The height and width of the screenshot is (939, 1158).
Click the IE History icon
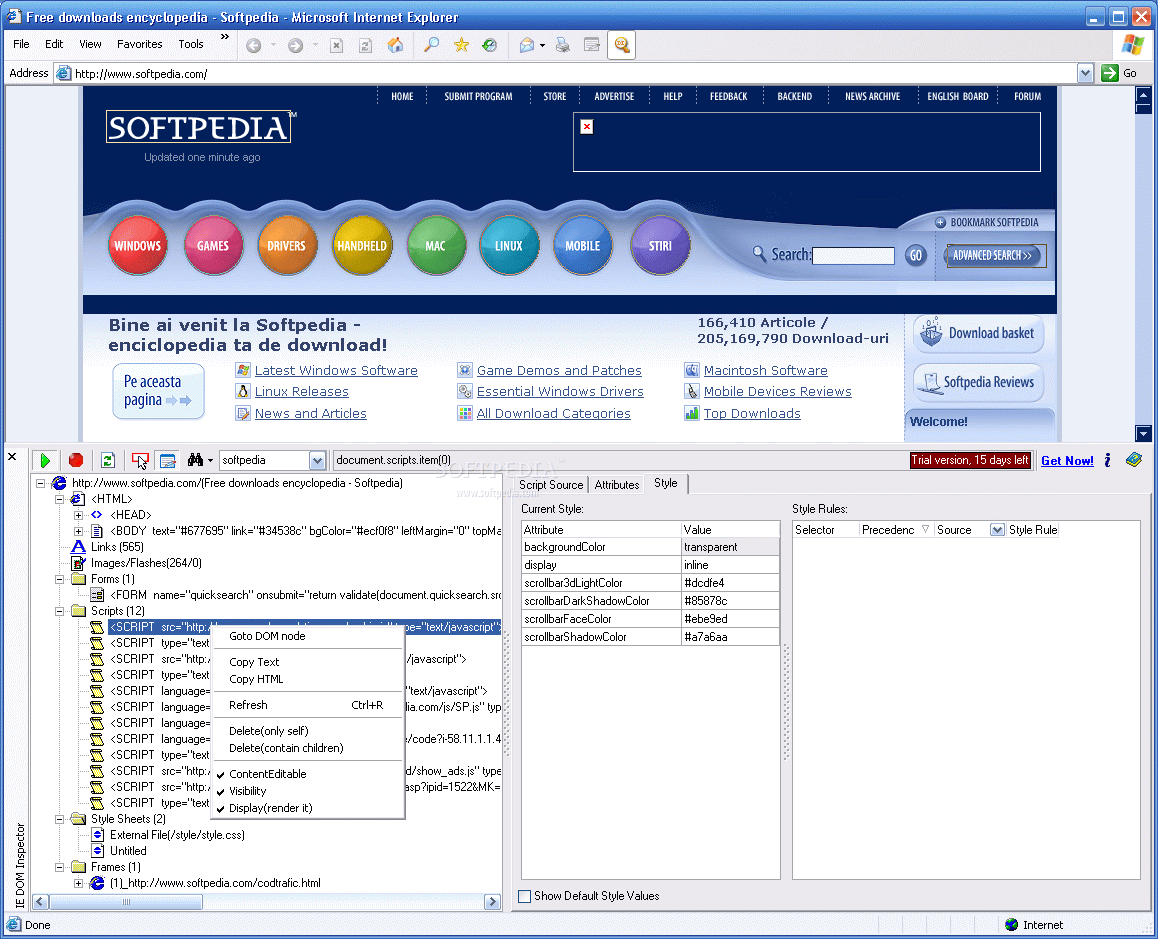coord(490,46)
